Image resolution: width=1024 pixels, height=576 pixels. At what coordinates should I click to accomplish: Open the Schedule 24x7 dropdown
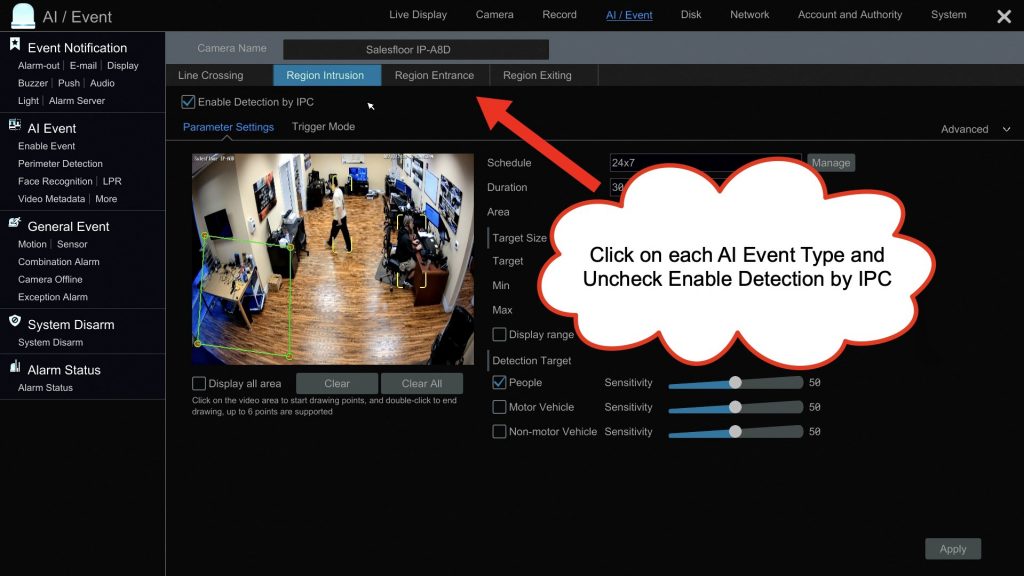click(x=705, y=162)
